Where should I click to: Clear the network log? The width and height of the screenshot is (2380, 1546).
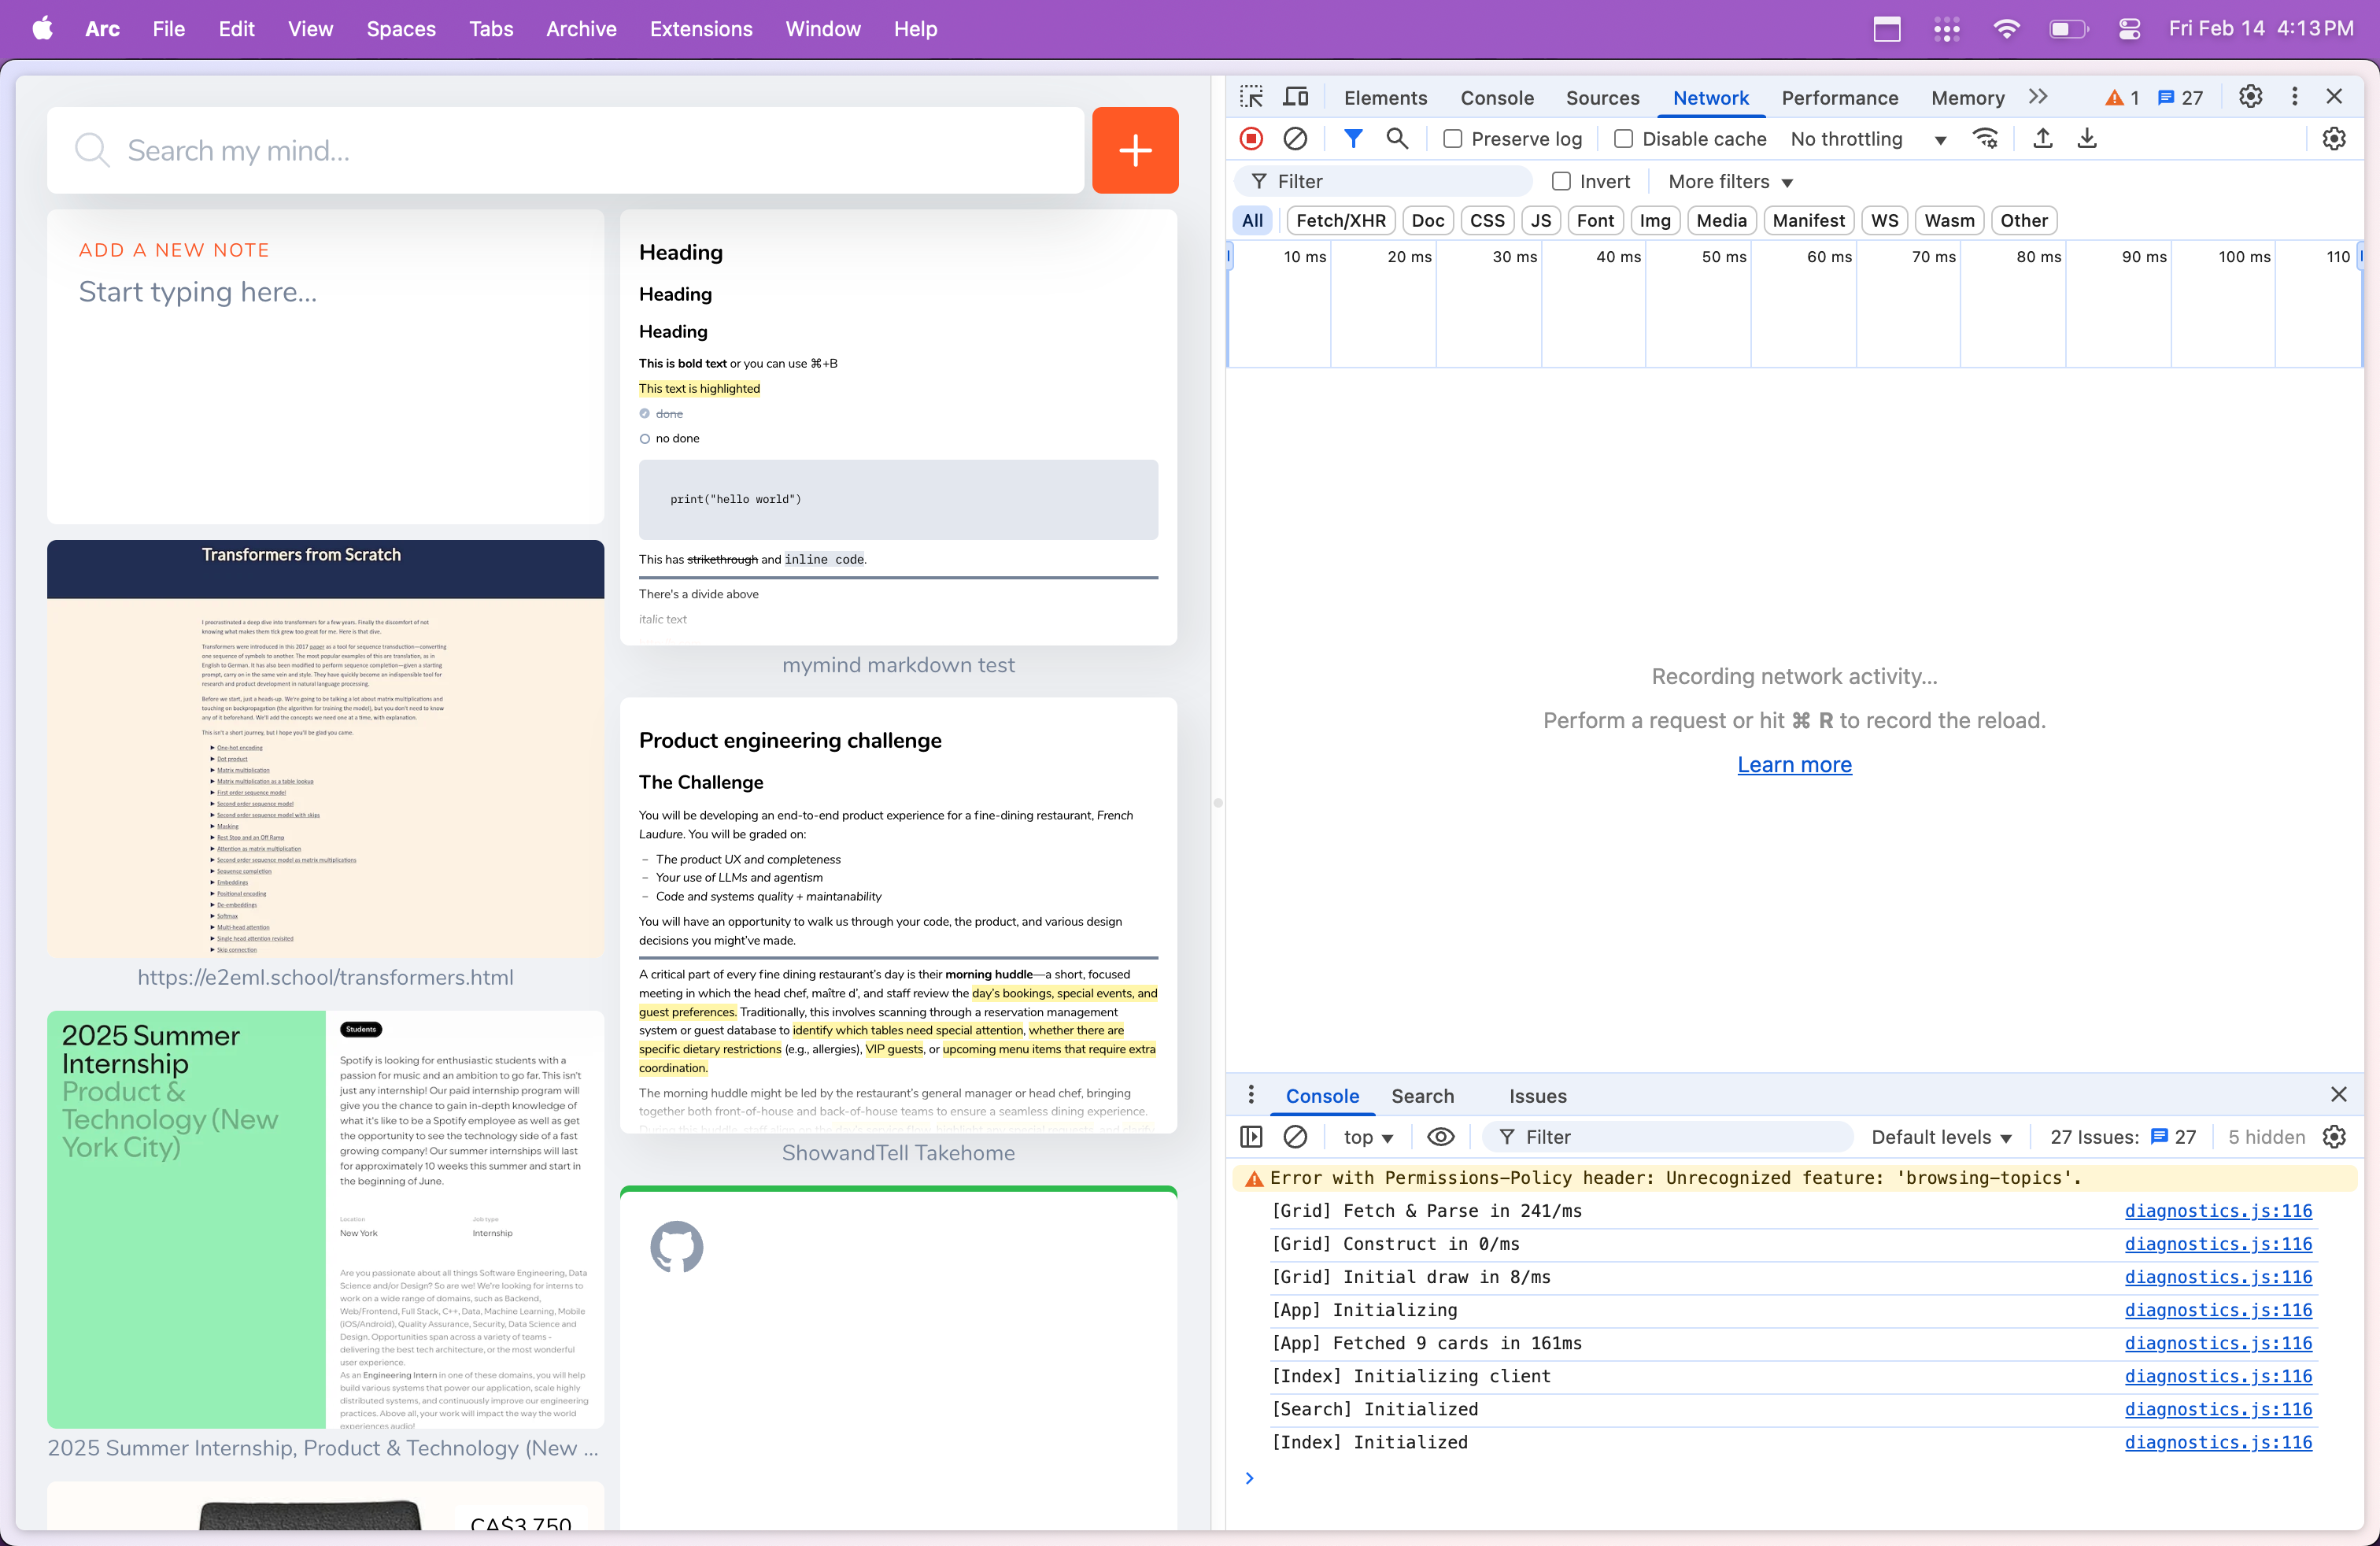click(1295, 139)
